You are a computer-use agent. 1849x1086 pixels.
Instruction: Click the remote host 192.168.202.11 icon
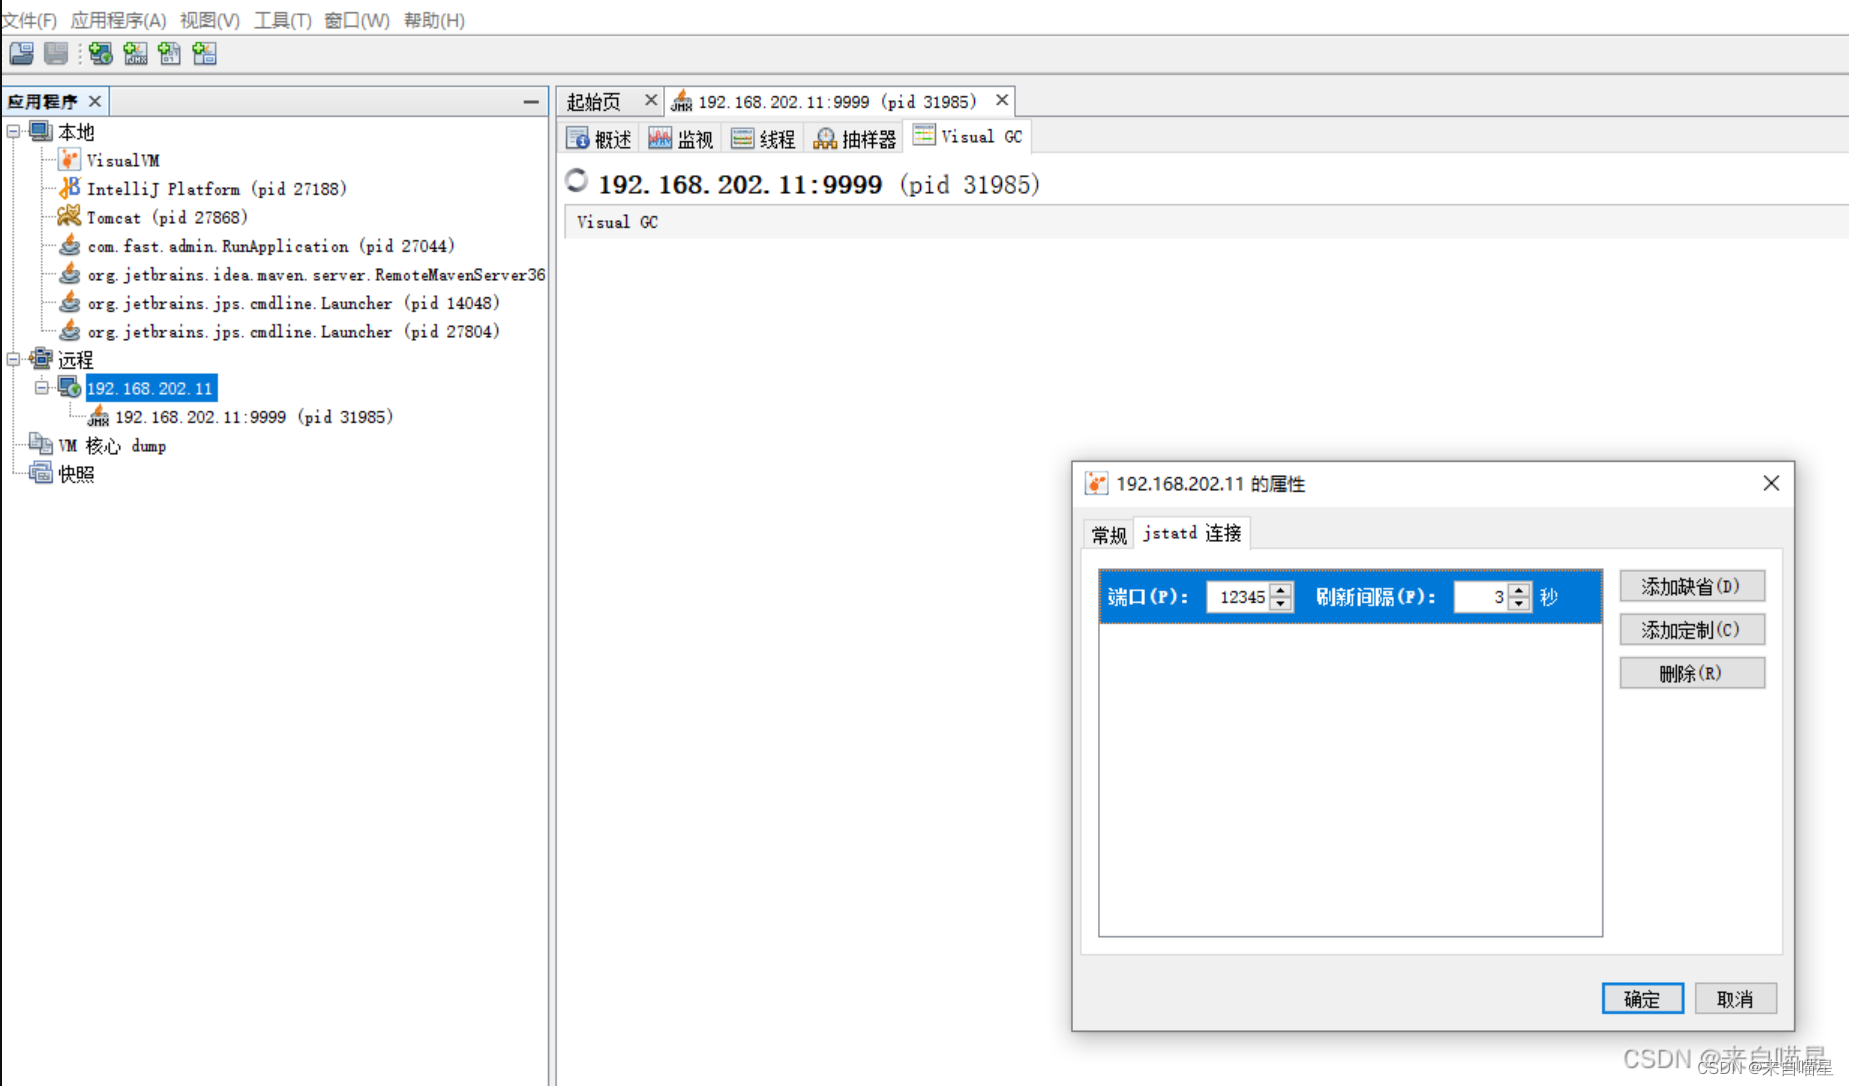point(69,388)
